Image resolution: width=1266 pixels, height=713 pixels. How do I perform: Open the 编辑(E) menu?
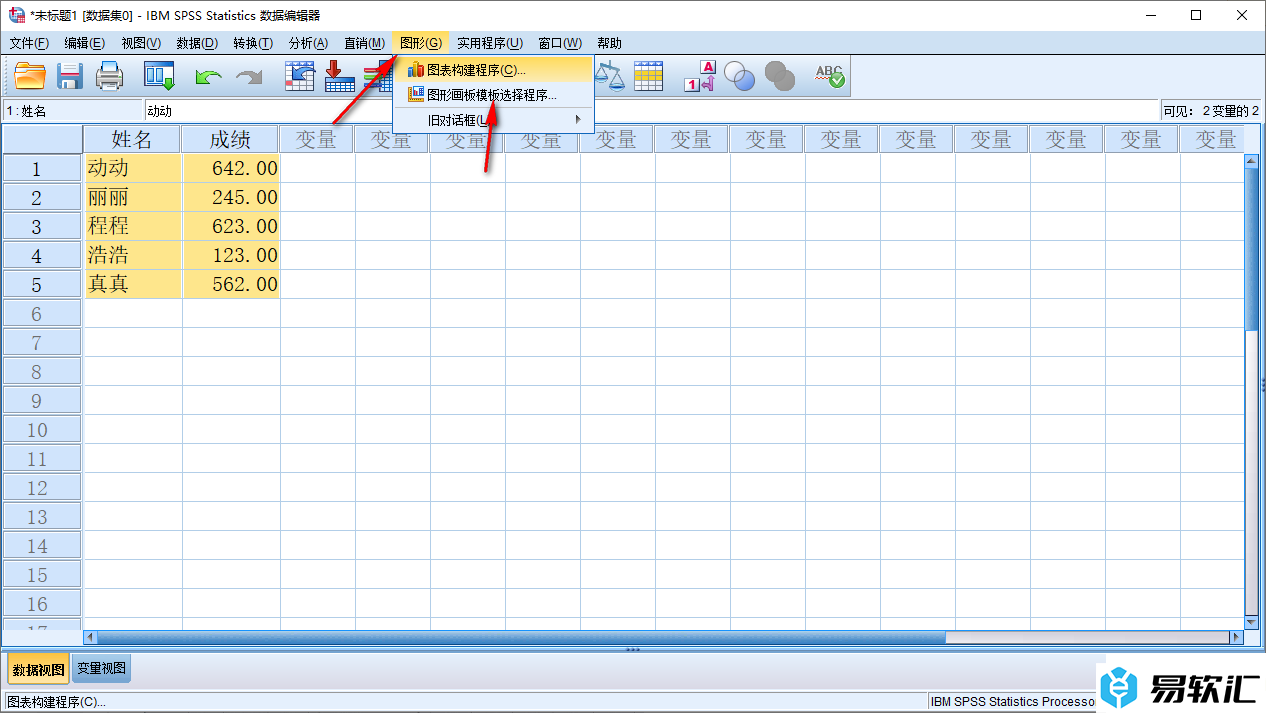coord(84,43)
